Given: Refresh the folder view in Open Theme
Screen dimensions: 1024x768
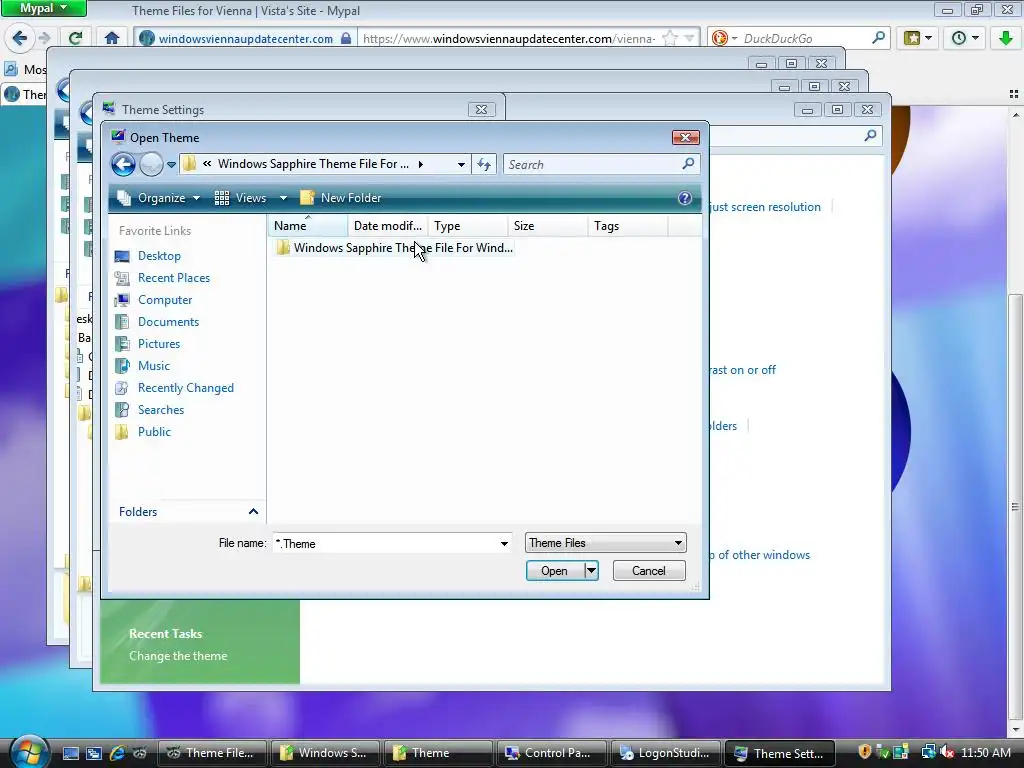Looking at the screenshot, I should click(x=484, y=165).
